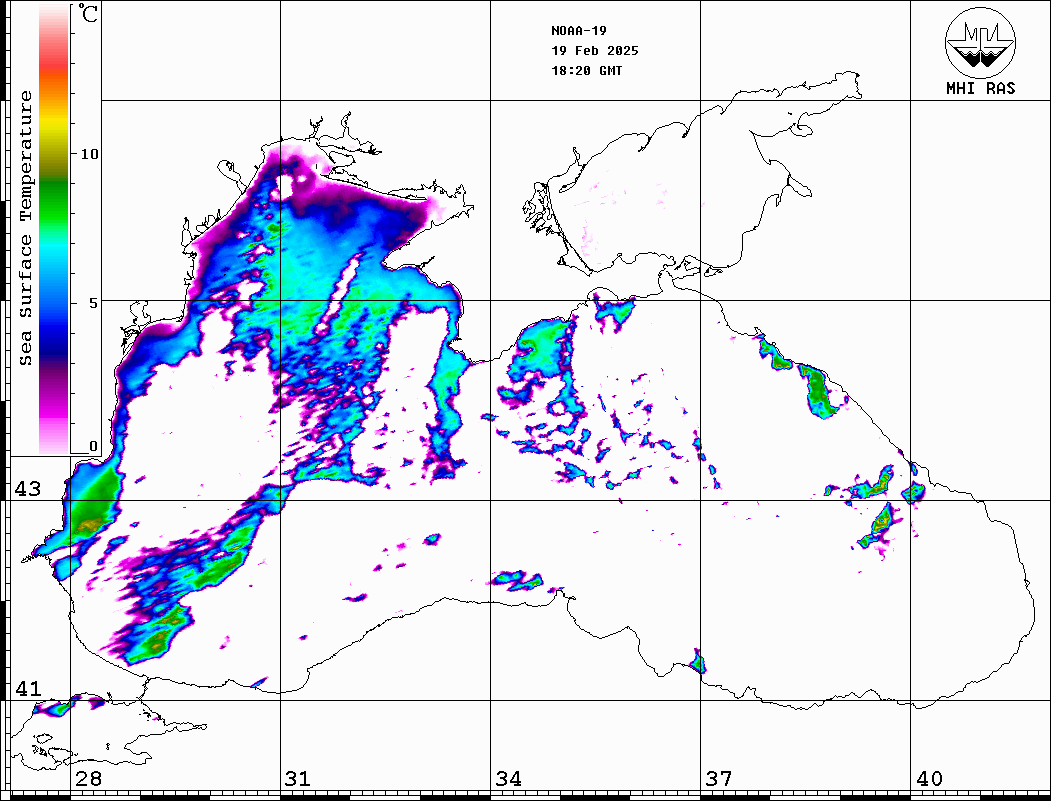The image size is (1051, 801).
Task: Click longitude label '28'
Action: [88, 778]
